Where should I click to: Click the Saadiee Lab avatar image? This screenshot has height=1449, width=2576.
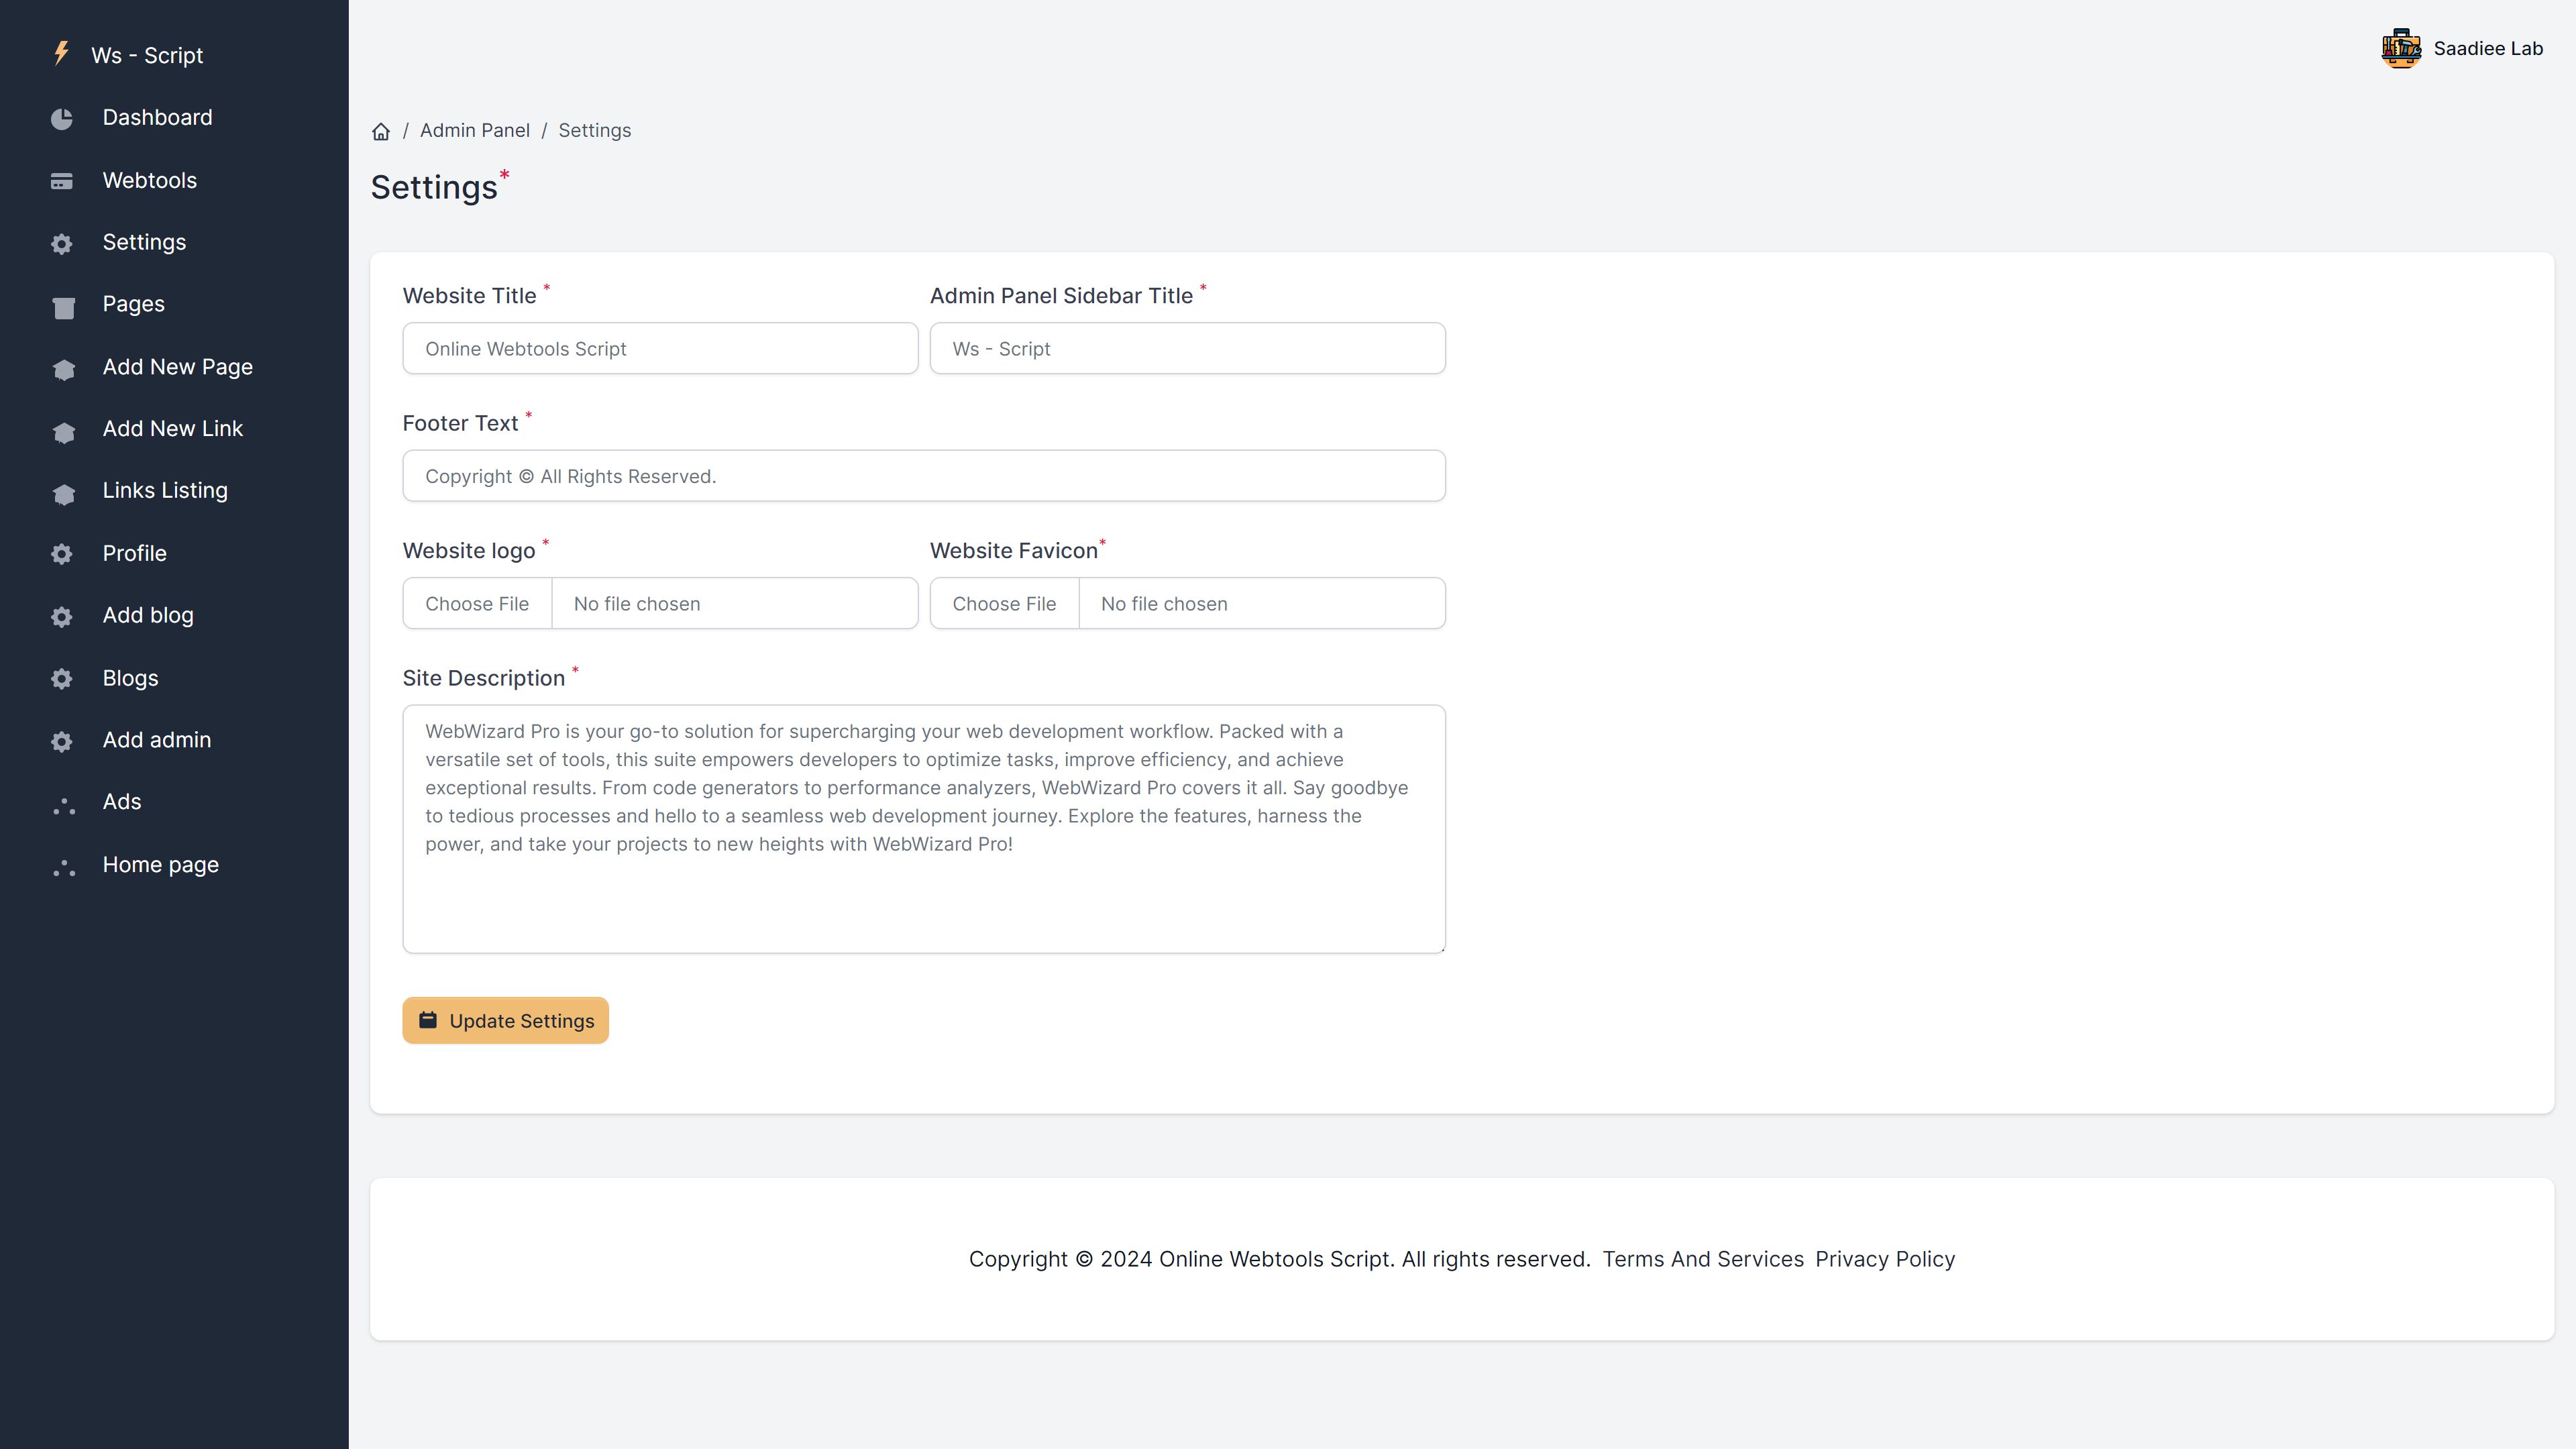coord(2401,48)
